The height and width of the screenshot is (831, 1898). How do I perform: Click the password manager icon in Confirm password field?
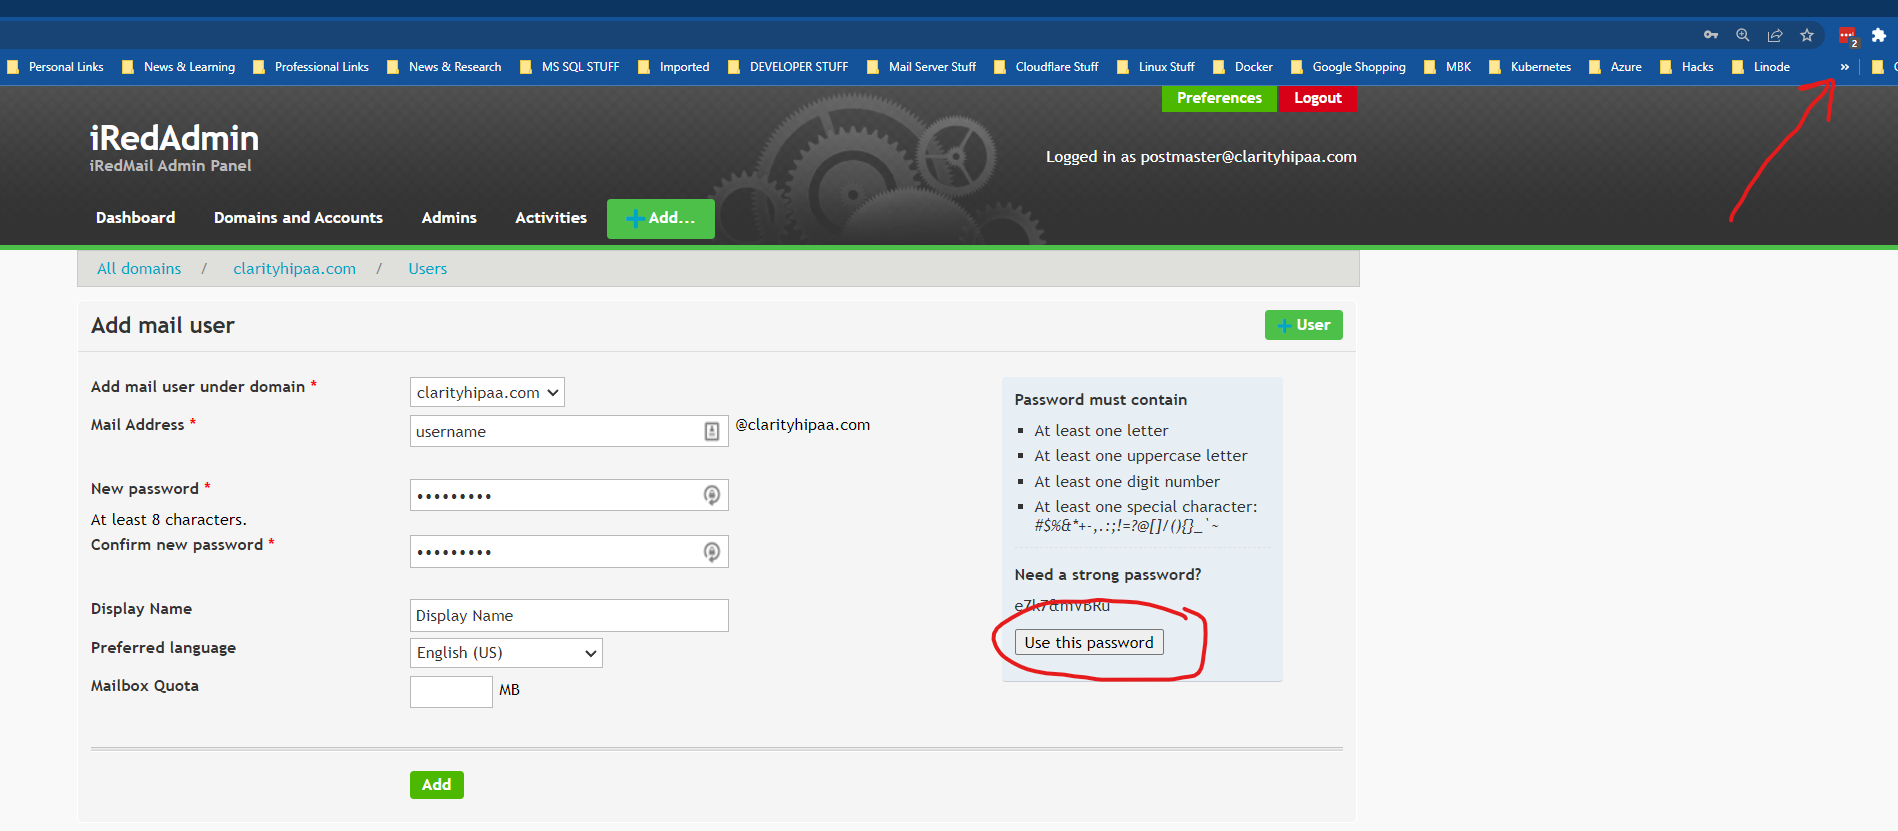[x=712, y=552]
